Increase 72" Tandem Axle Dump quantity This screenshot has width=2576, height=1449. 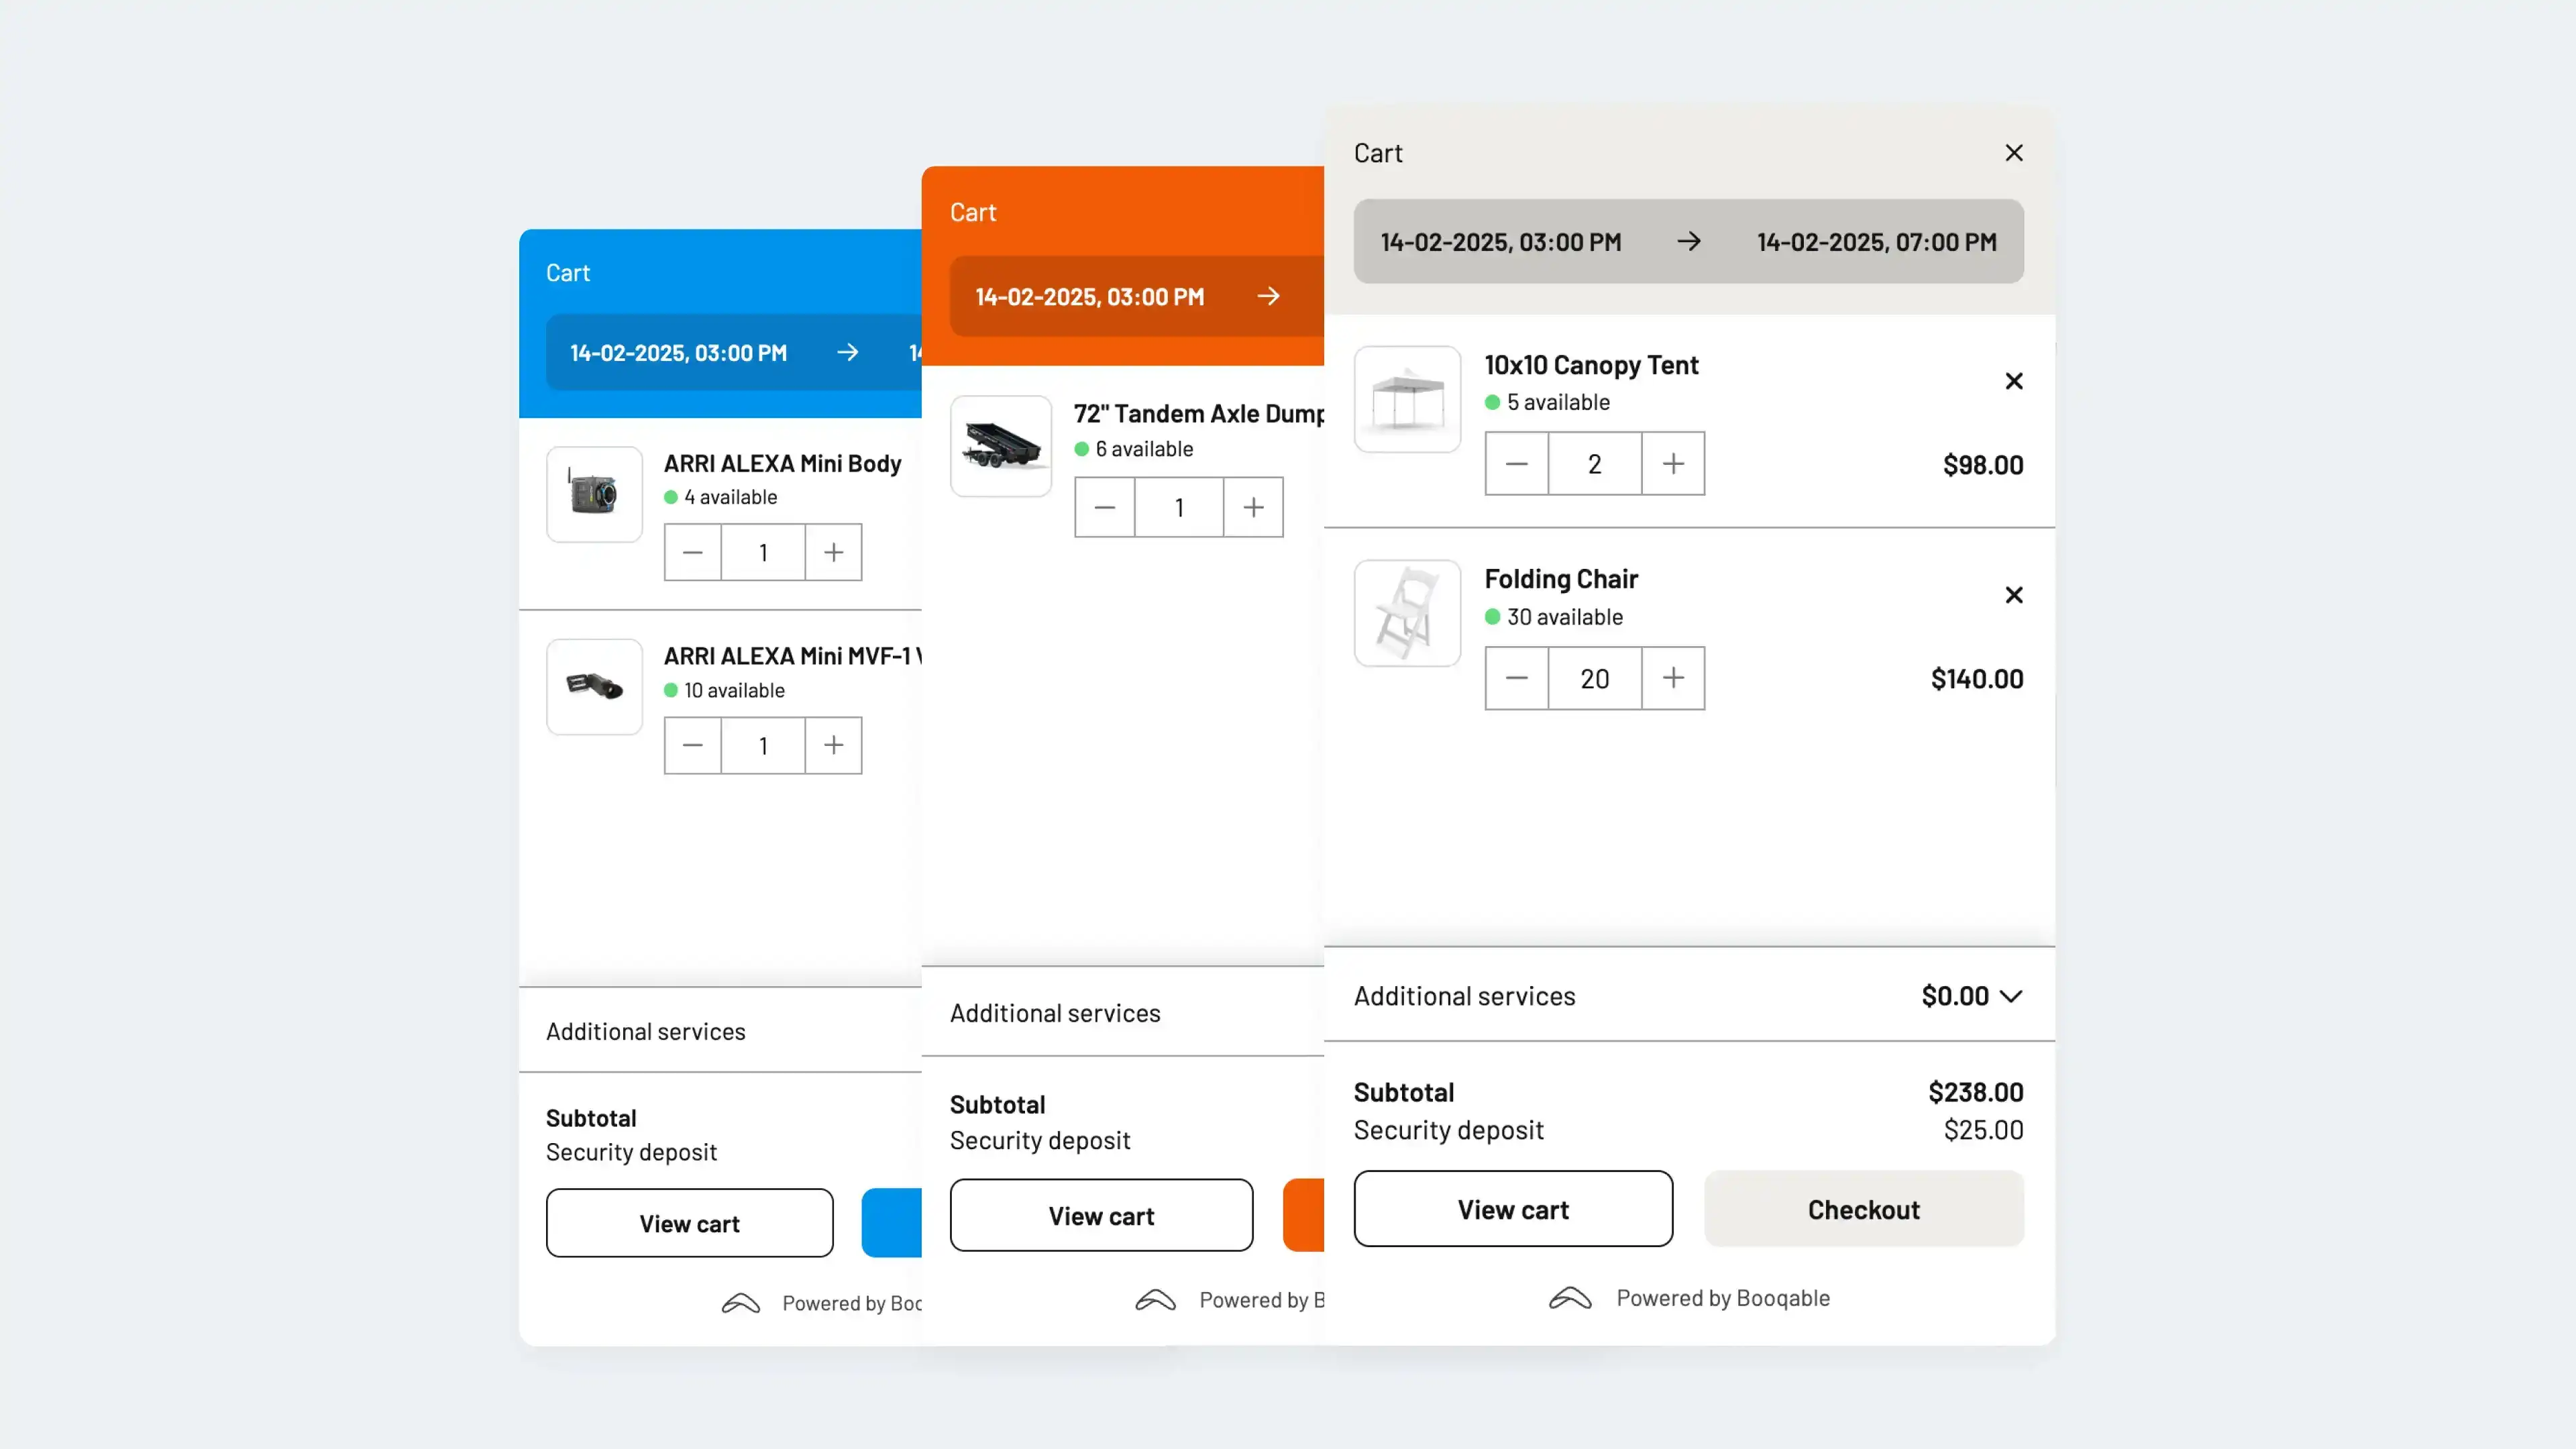tap(1253, 507)
